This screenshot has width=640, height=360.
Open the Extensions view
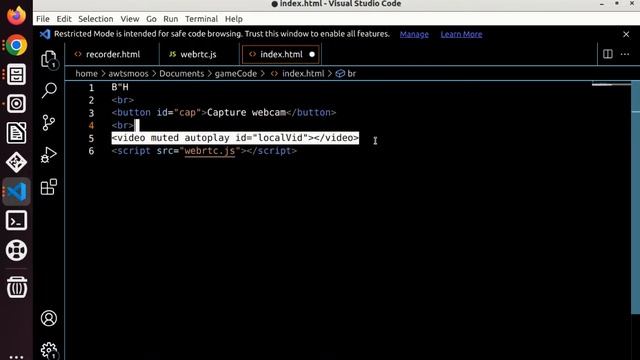tap(49, 187)
